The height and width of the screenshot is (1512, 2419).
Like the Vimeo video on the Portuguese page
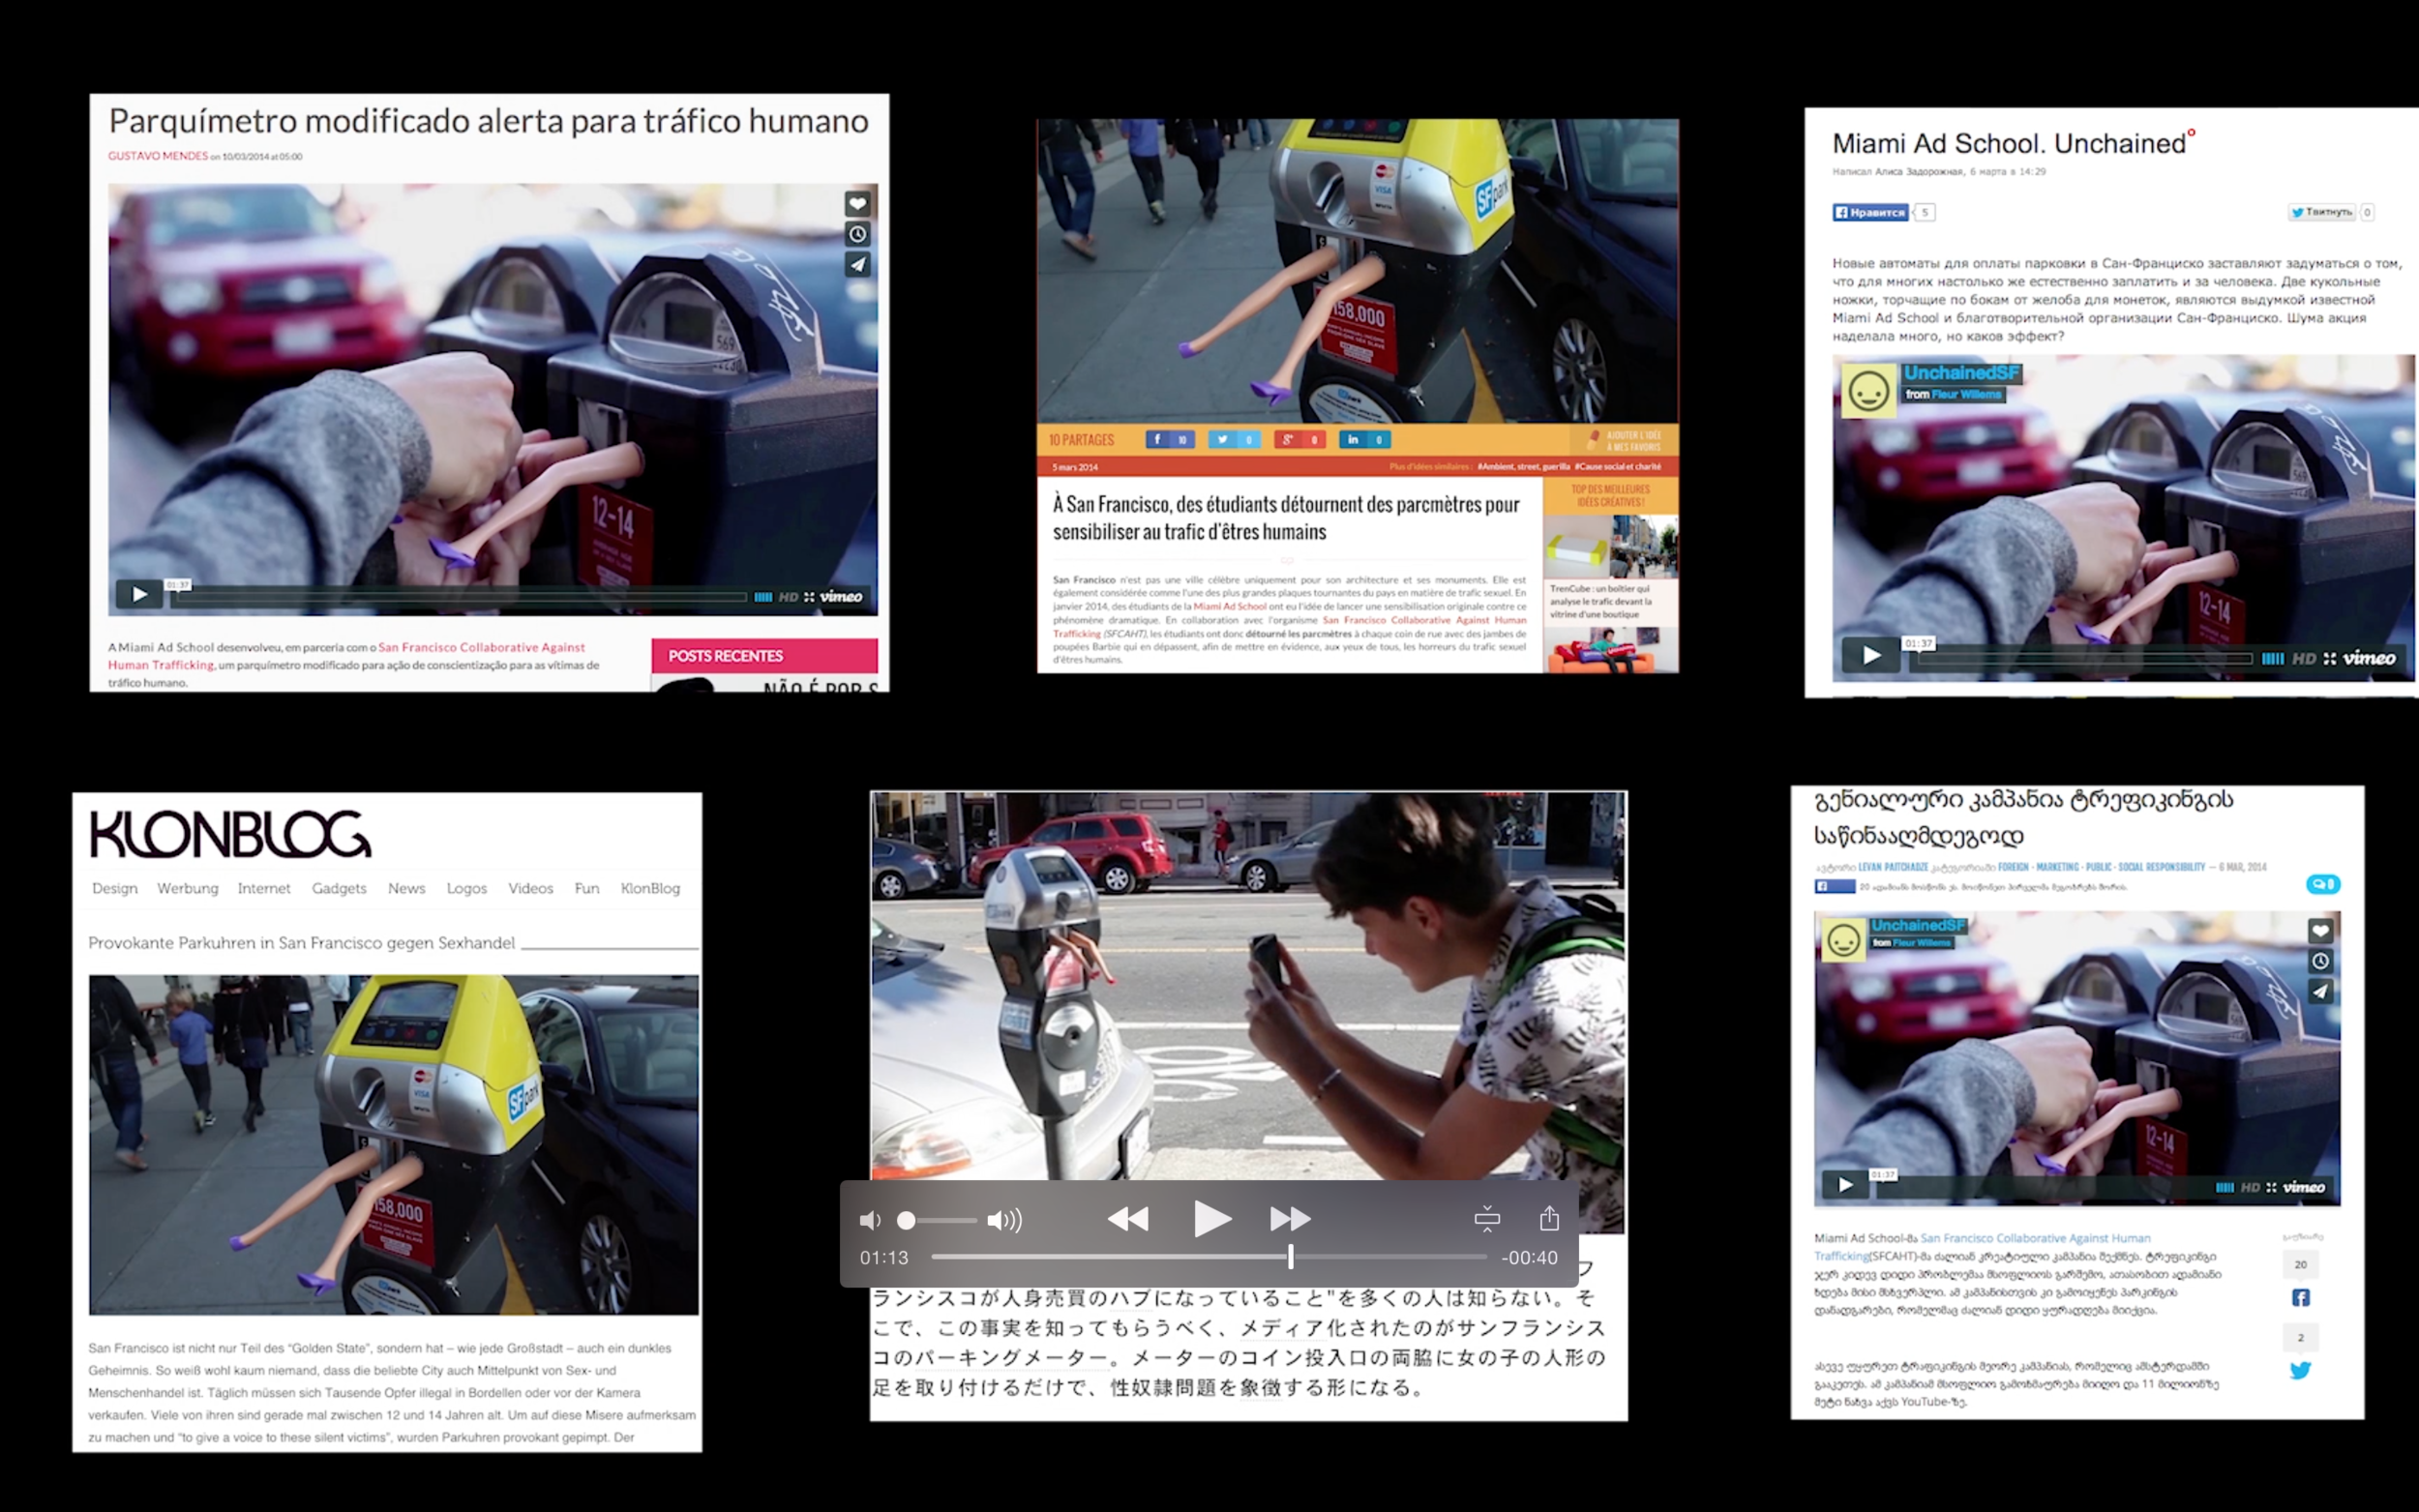coord(858,203)
